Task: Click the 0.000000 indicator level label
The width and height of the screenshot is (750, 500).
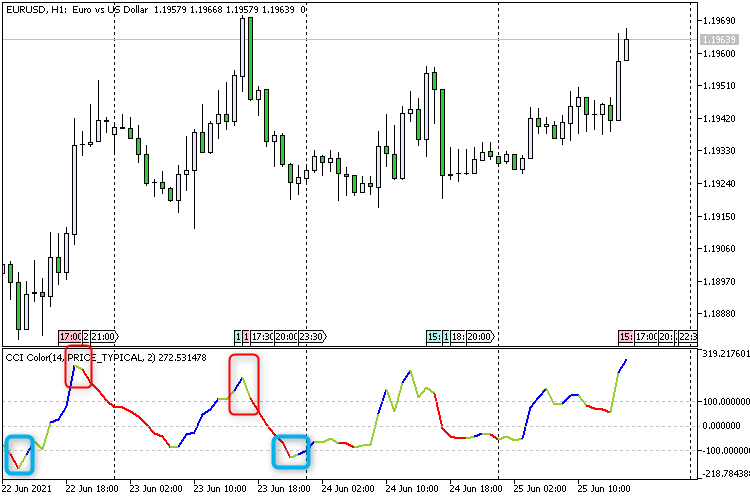Action: pos(721,426)
